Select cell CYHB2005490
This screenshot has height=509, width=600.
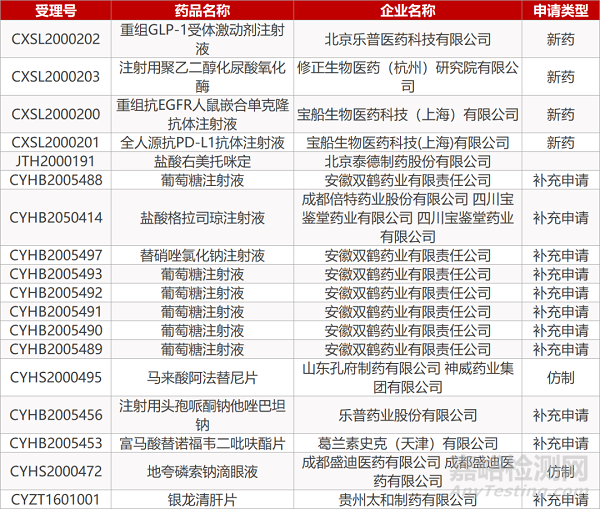pyautogui.click(x=56, y=330)
